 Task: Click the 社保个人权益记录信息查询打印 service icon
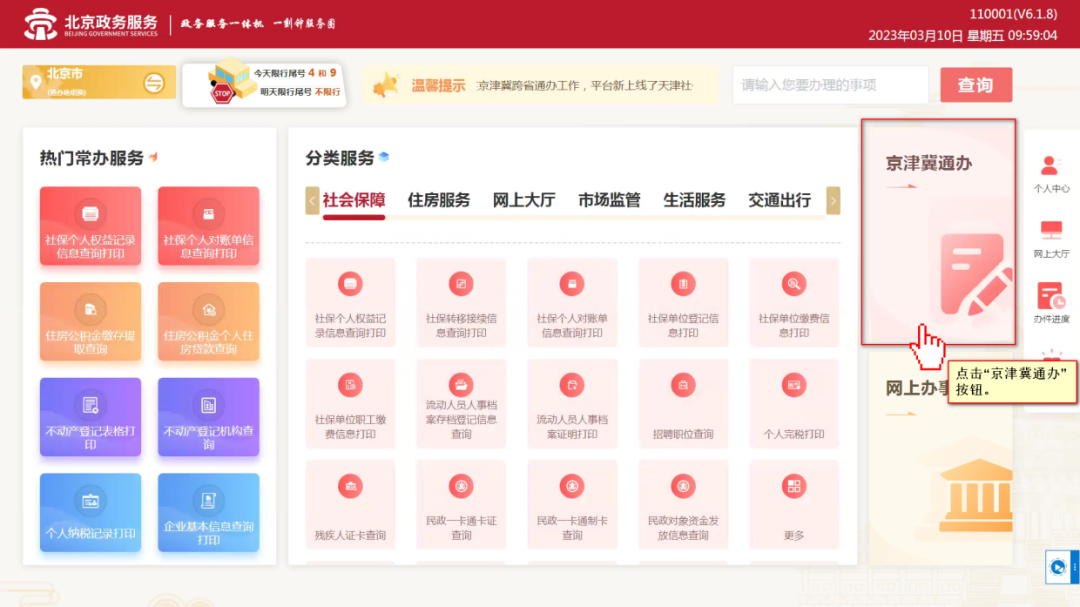point(350,285)
